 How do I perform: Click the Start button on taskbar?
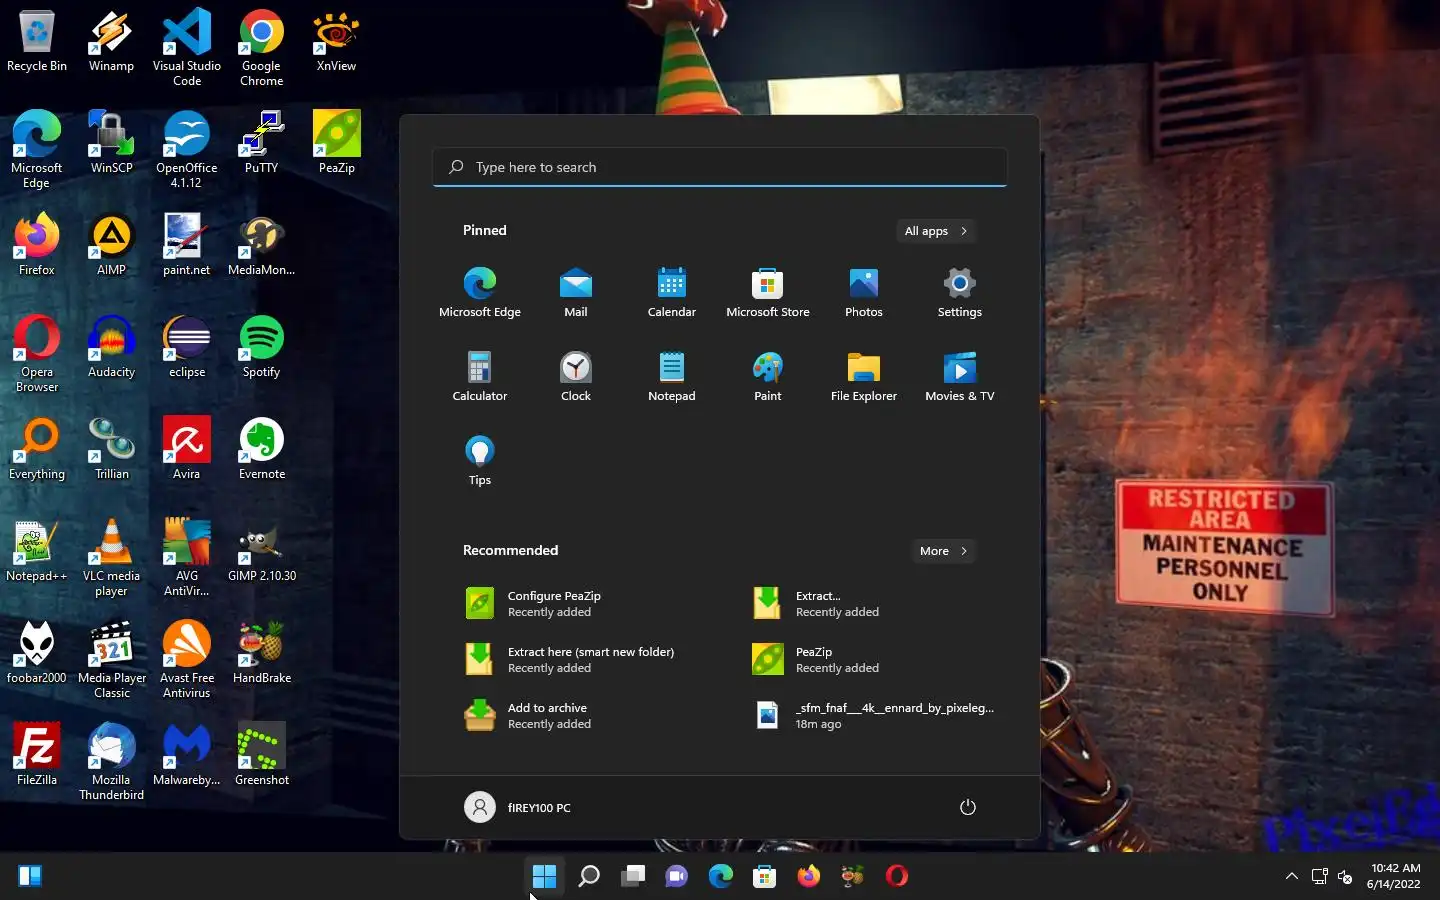pyautogui.click(x=544, y=876)
